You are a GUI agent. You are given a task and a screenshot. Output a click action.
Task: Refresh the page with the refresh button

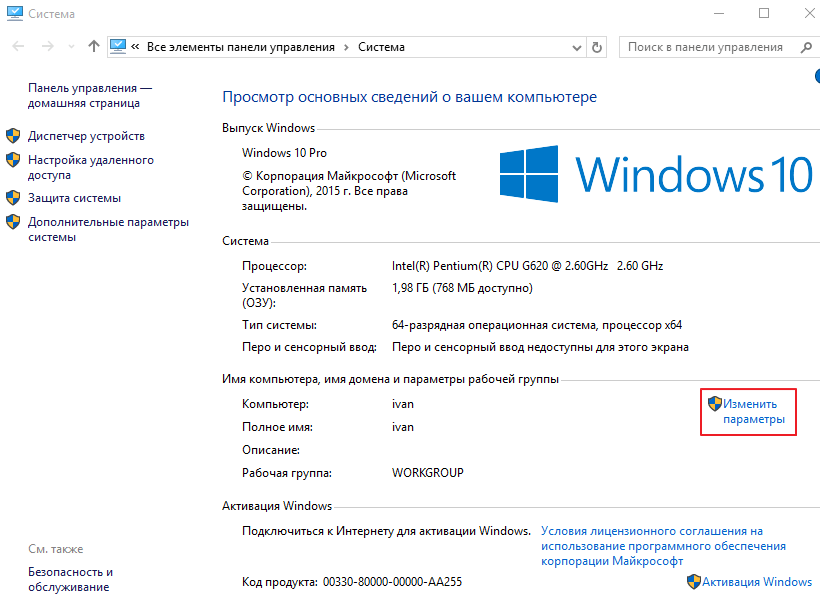click(x=597, y=47)
